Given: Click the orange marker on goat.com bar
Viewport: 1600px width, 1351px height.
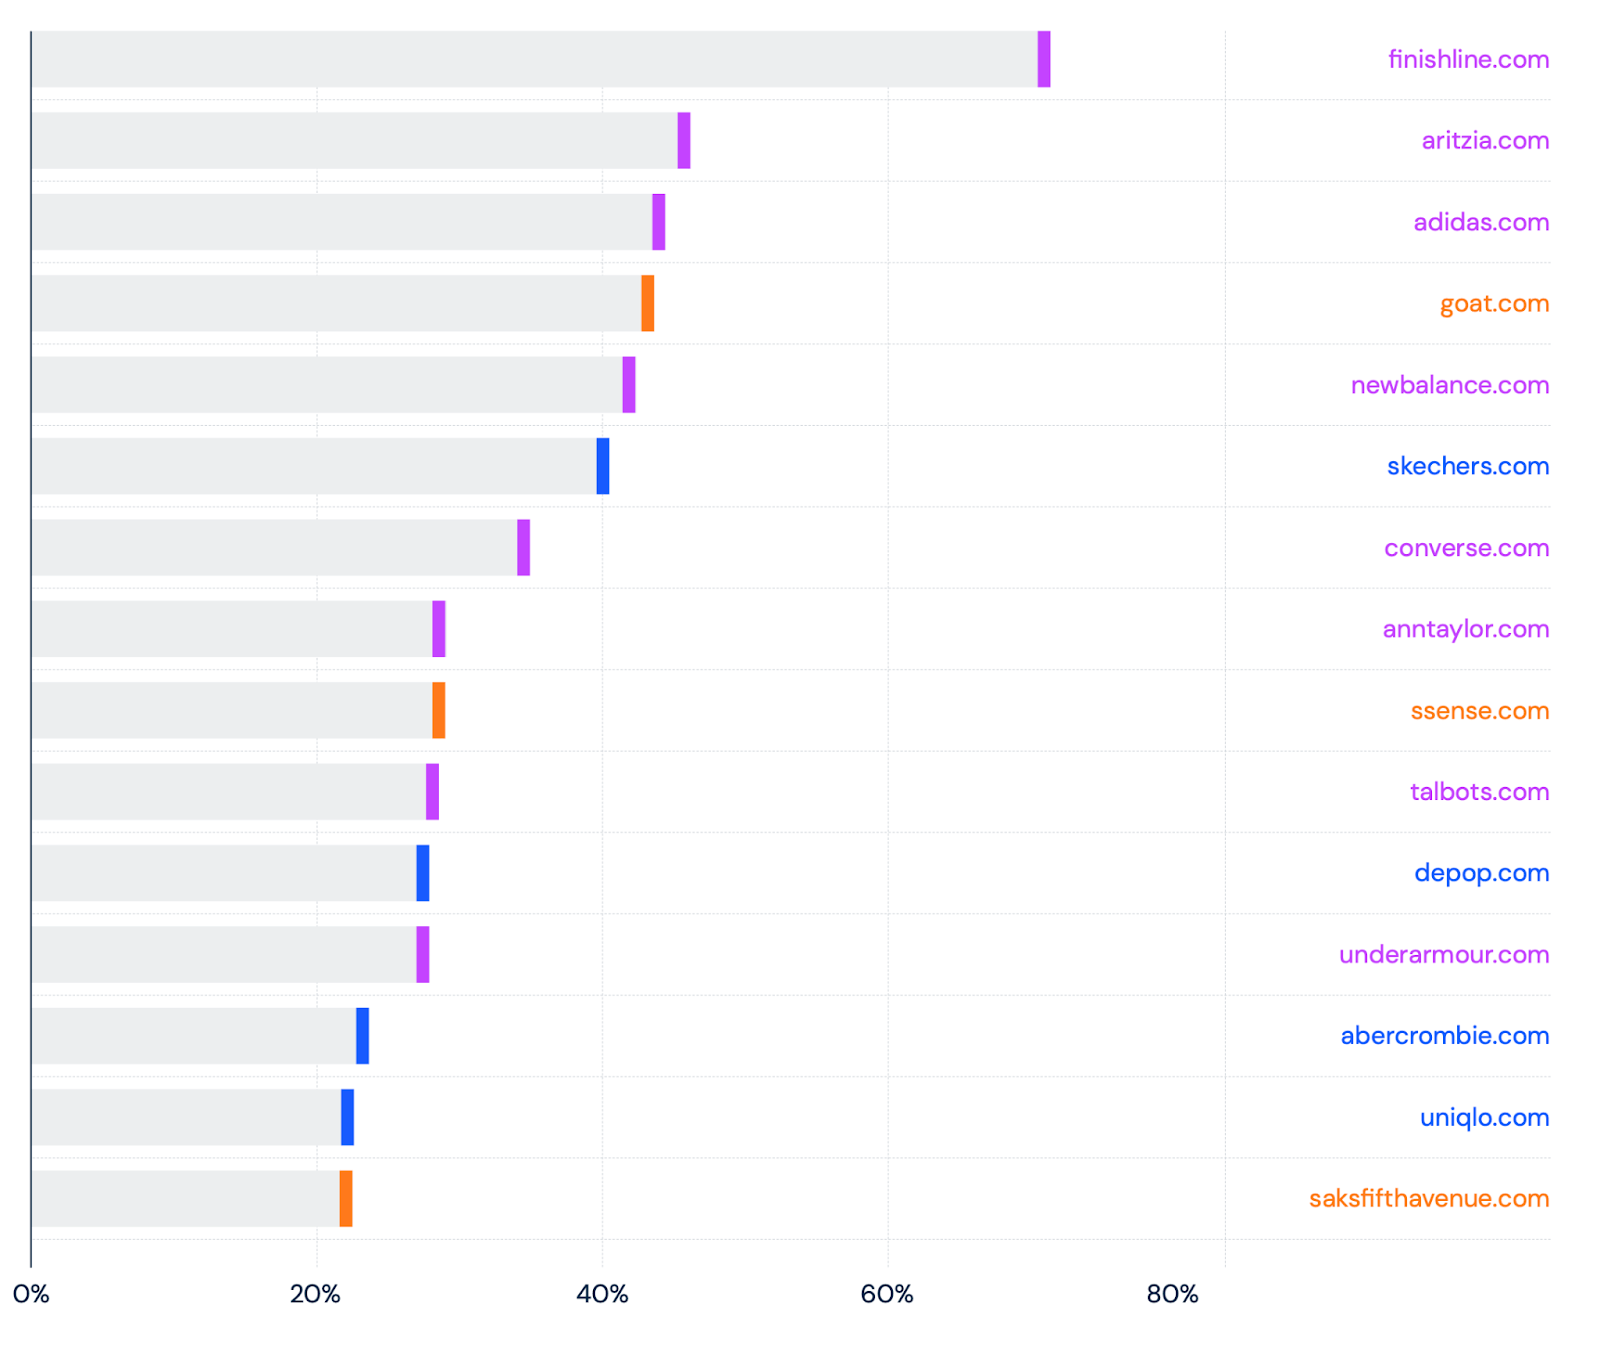Looking at the screenshot, I should [x=648, y=303].
